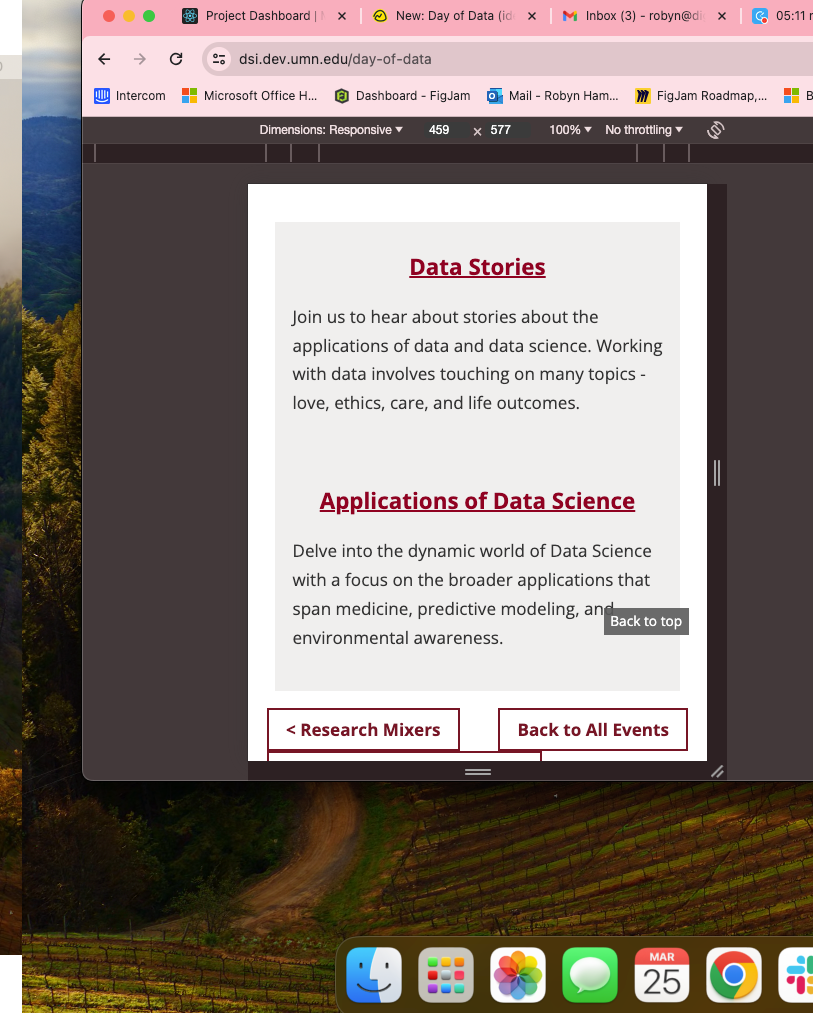
Task: Open site information icon in address bar
Action: click(220, 59)
